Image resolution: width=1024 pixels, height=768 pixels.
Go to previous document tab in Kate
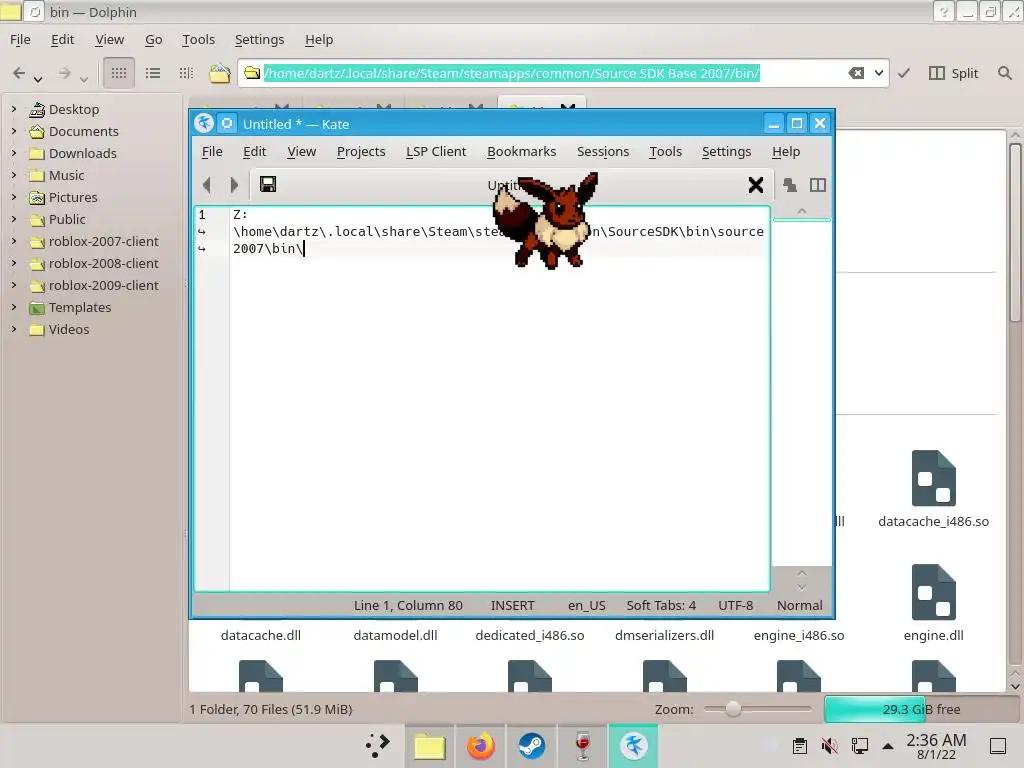click(207, 185)
